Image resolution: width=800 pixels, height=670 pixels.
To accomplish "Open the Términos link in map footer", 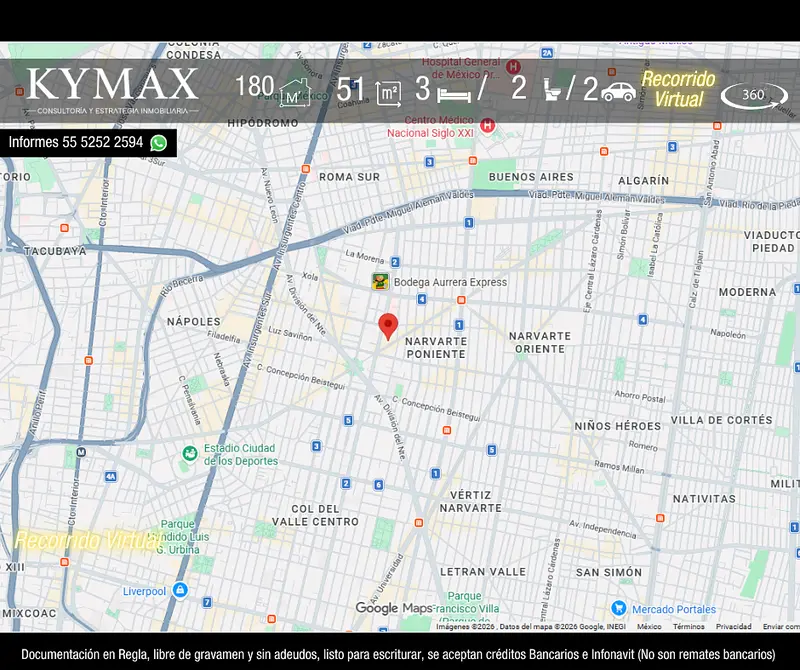I will (688, 627).
